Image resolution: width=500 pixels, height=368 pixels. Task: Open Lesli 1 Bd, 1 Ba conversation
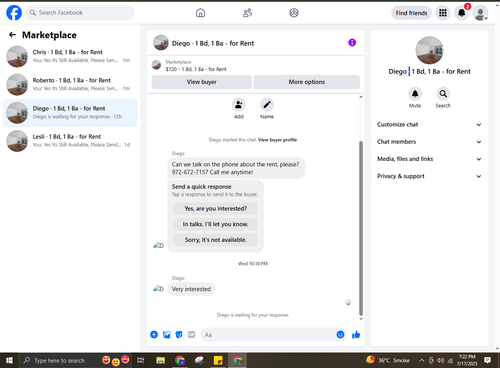(70, 141)
